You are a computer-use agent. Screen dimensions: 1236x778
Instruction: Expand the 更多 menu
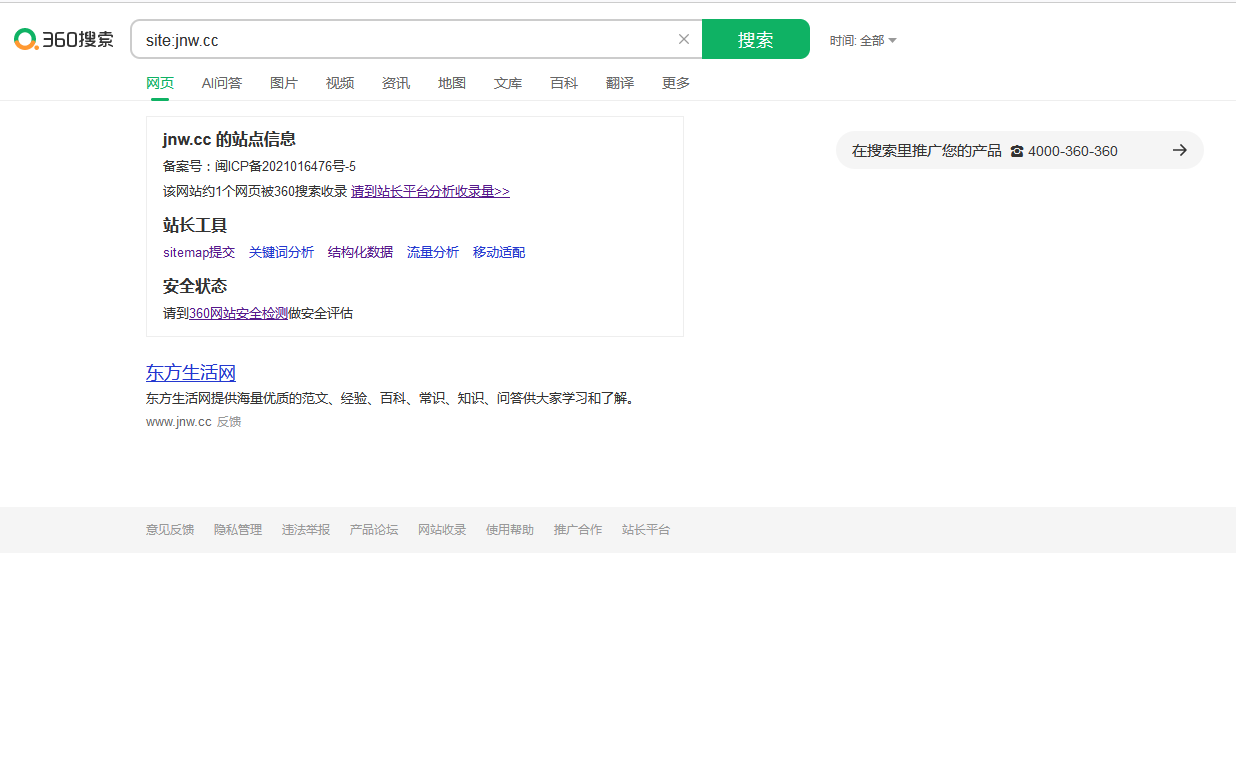676,83
